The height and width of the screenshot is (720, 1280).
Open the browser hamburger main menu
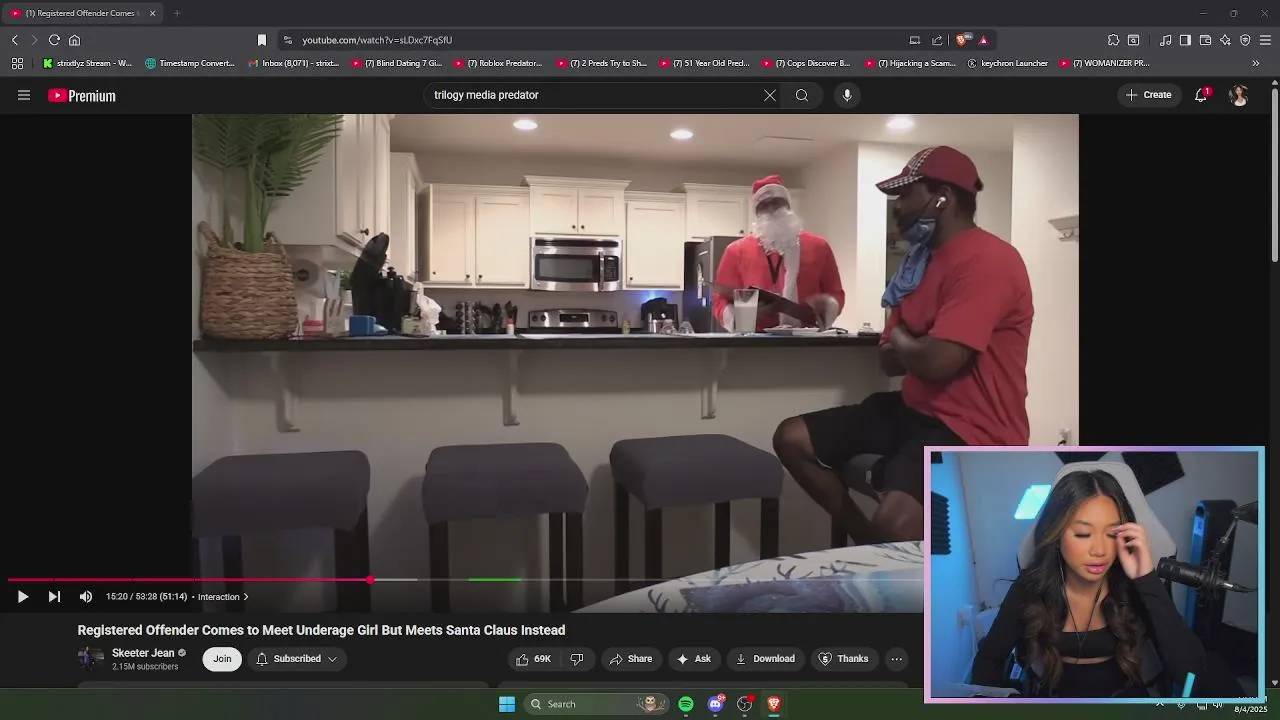tap(1265, 40)
